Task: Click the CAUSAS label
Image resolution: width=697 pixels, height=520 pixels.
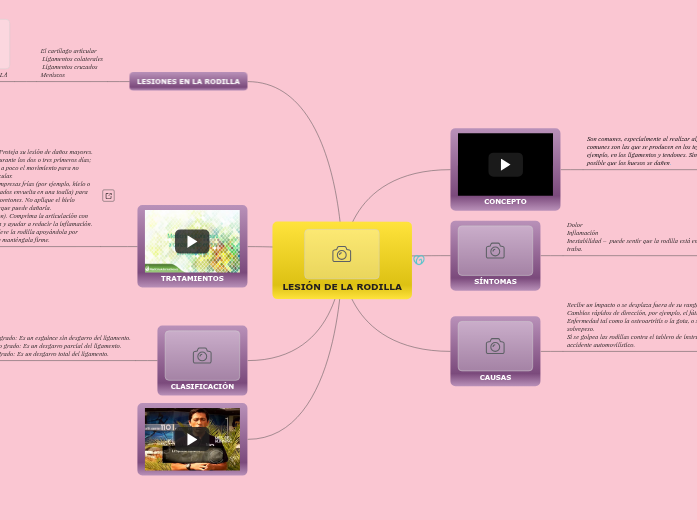Action: 495,378
